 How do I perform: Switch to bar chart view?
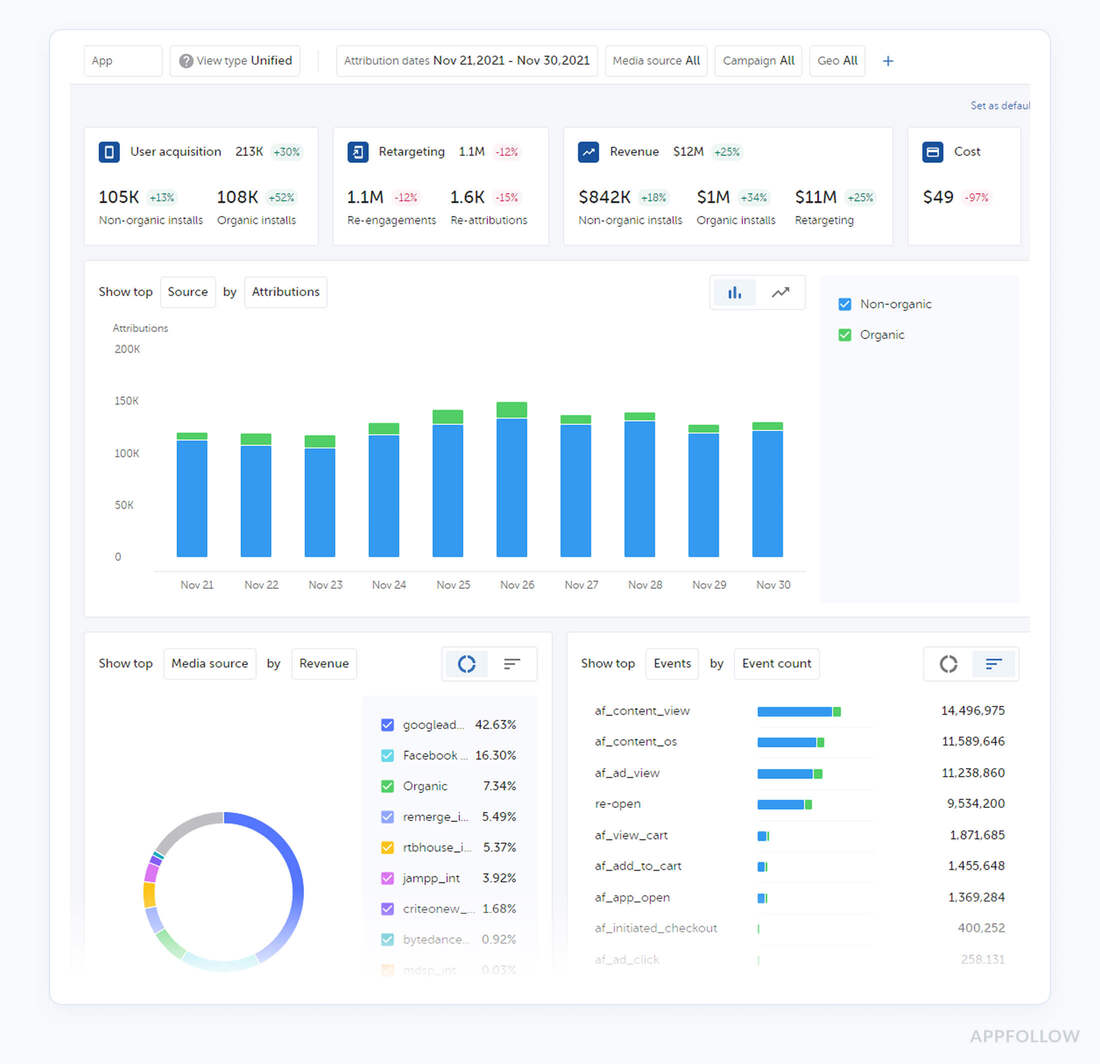(x=735, y=292)
